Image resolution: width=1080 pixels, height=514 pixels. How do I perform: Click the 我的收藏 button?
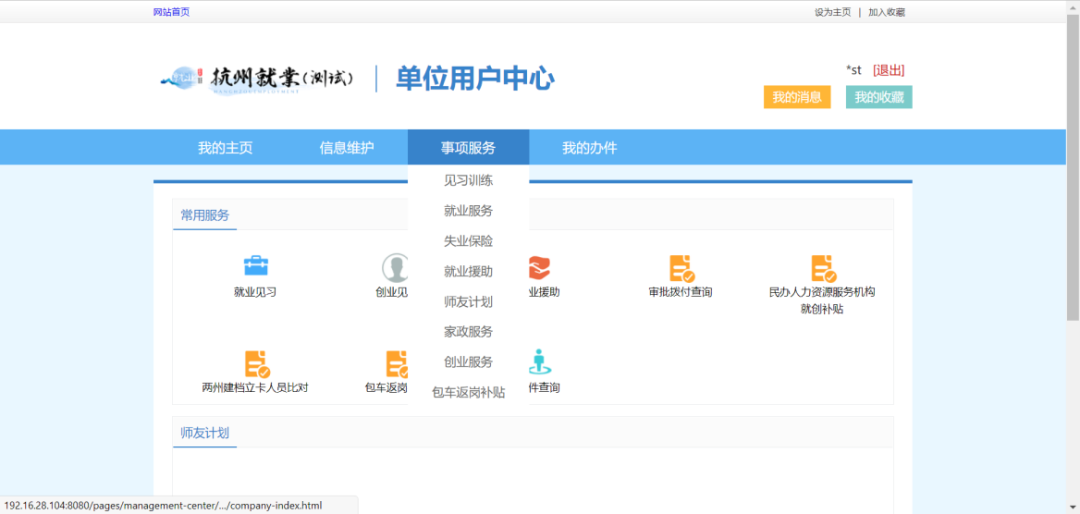coord(878,97)
